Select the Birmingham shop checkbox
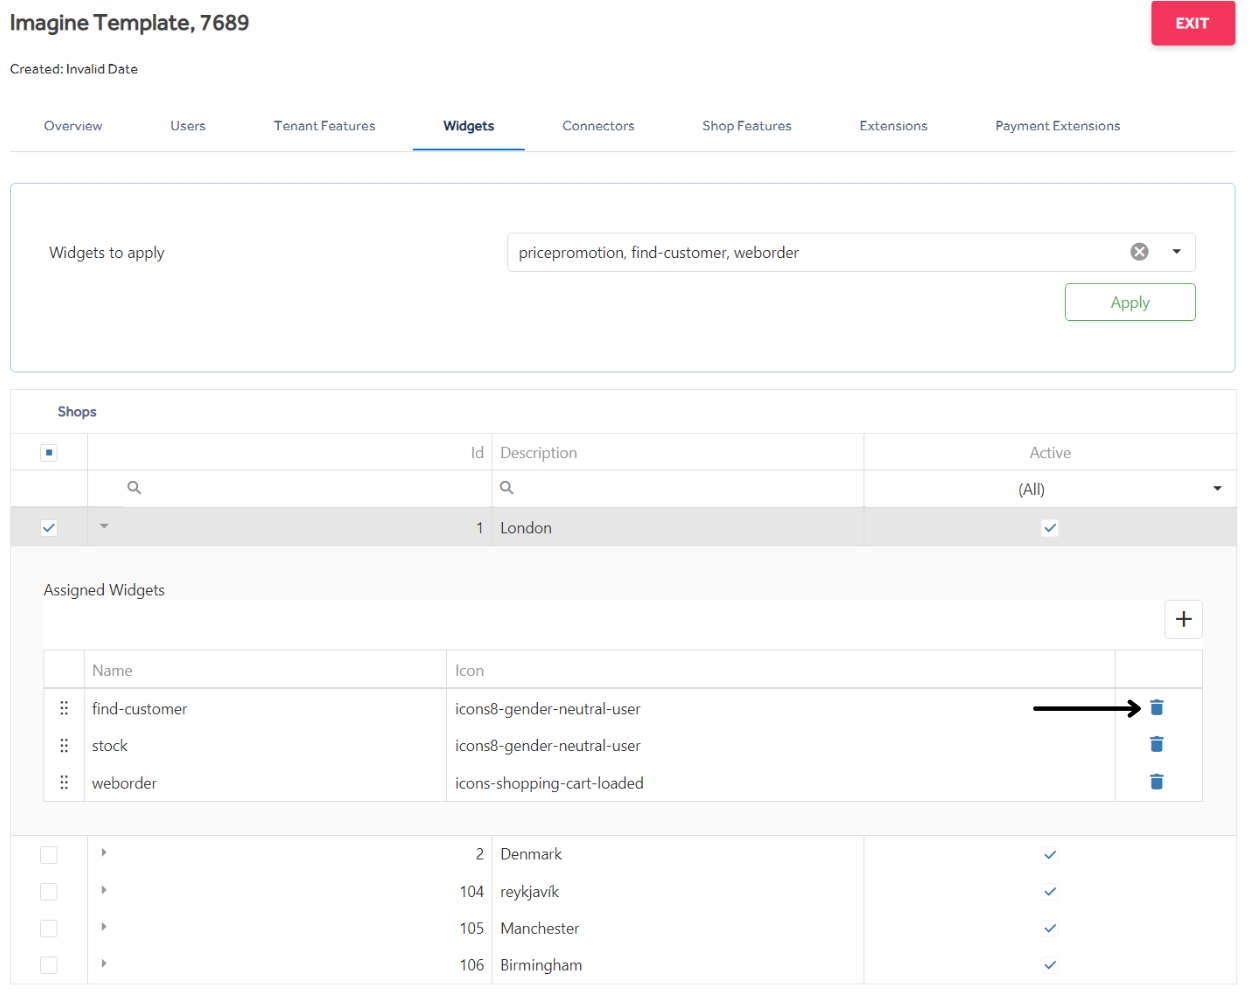 49,965
